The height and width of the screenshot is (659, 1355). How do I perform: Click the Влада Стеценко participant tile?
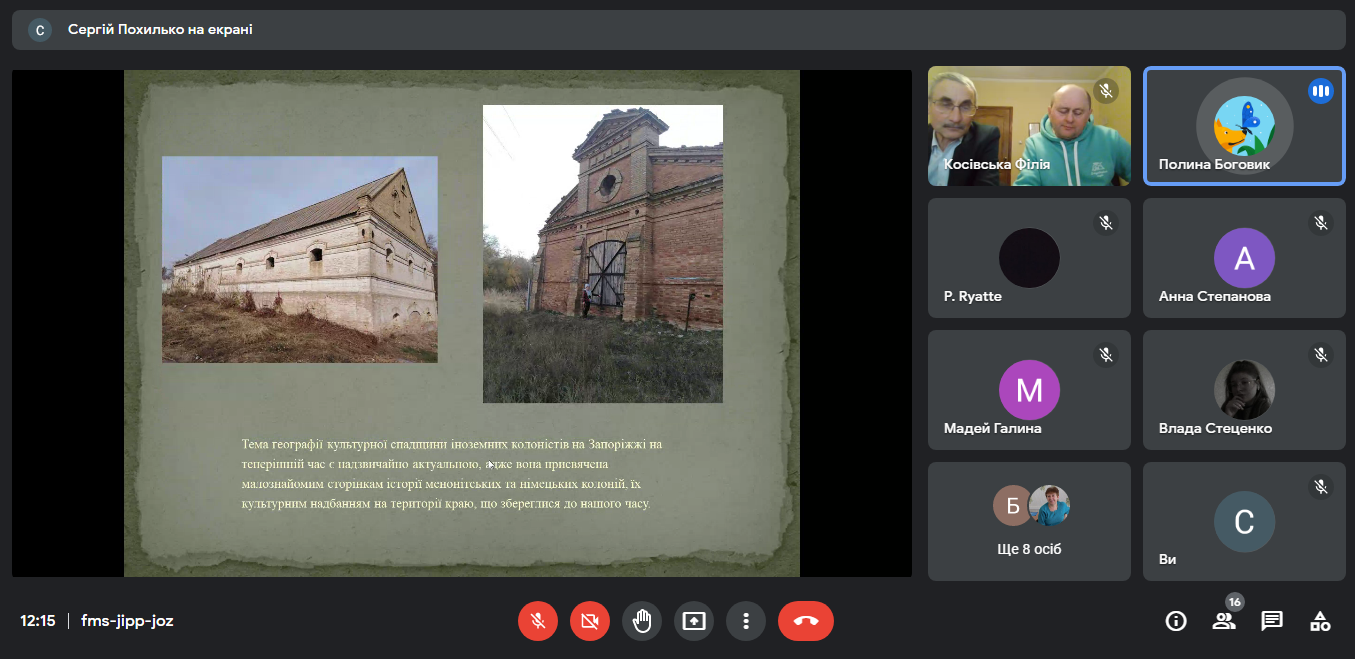click(1243, 390)
